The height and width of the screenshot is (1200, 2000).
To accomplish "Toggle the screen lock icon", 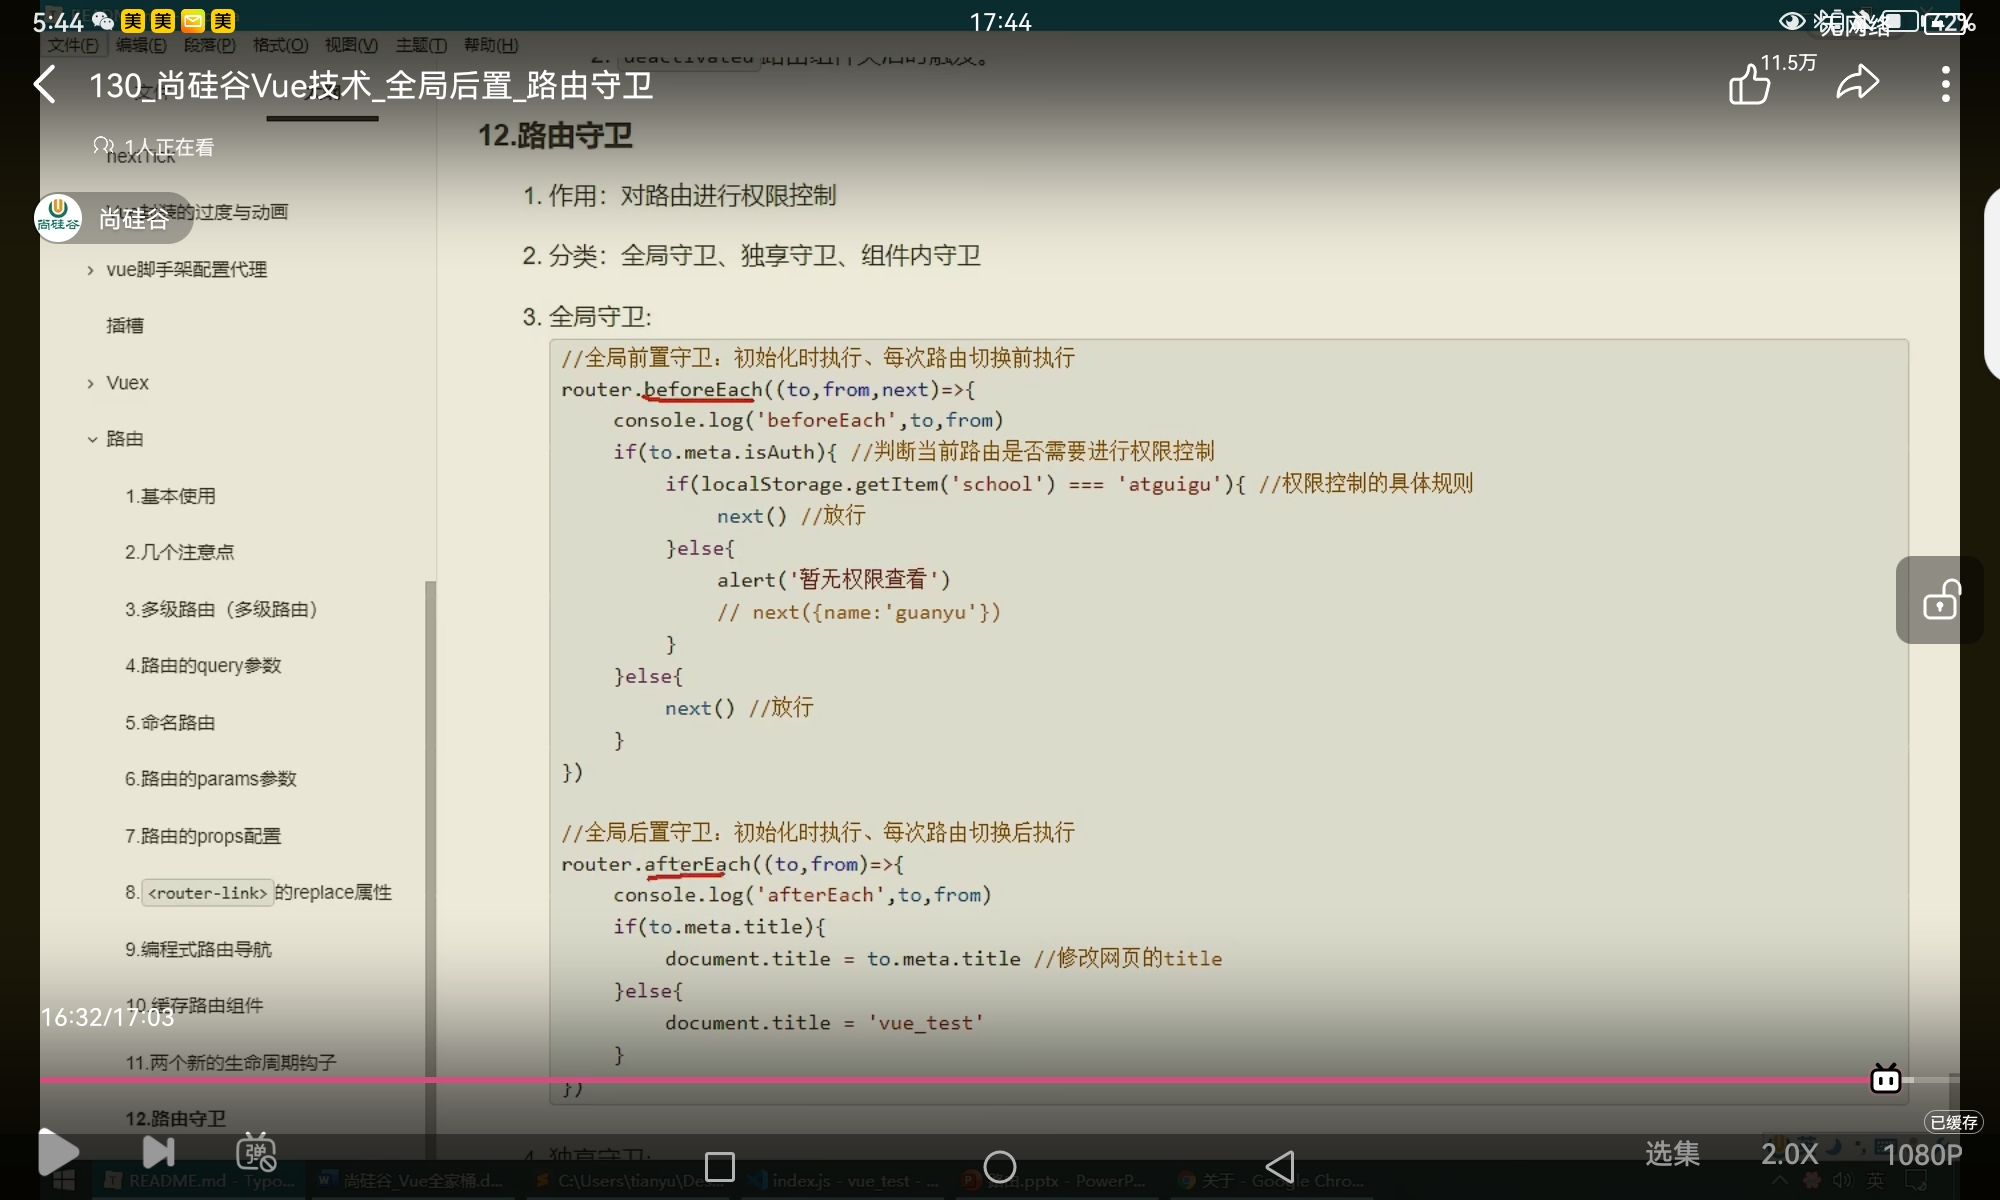I will (1940, 600).
